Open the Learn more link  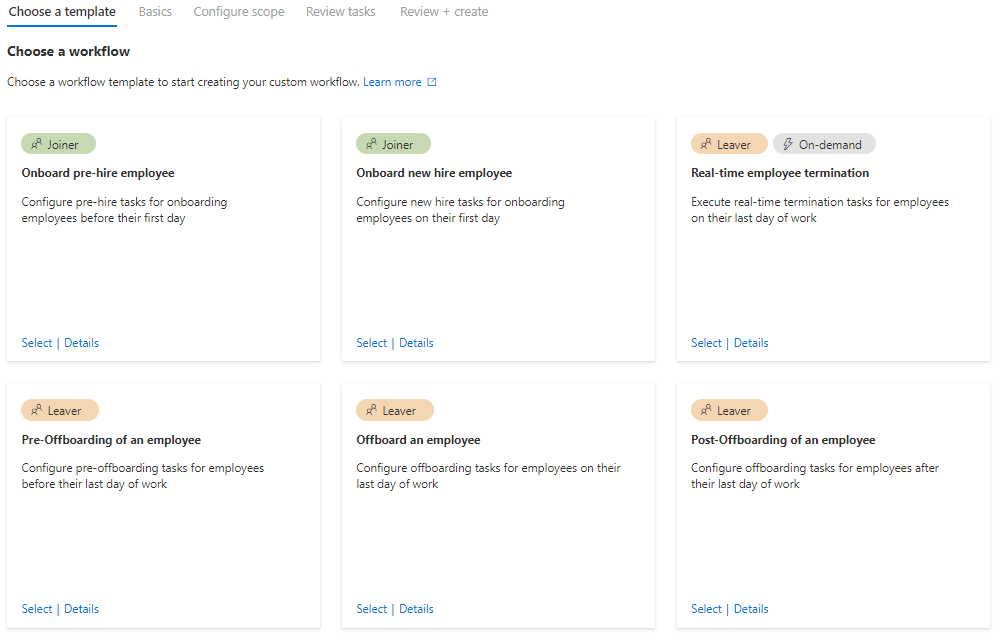[392, 82]
